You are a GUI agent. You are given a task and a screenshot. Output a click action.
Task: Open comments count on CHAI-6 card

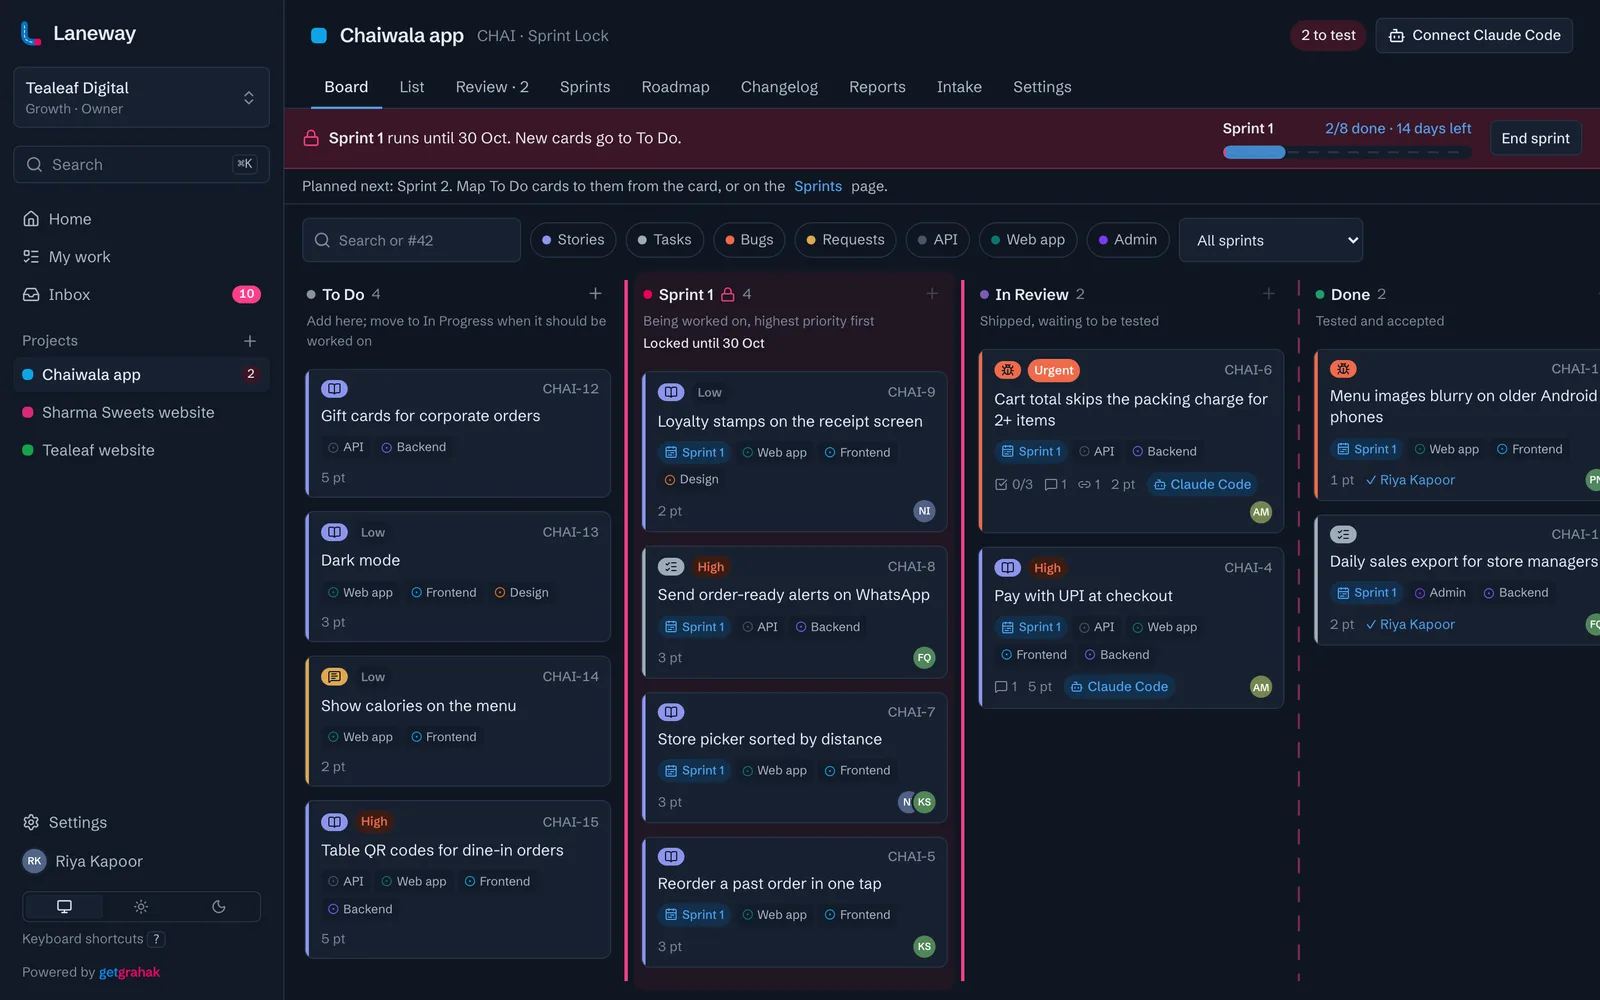pyautogui.click(x=1056, y=484)
